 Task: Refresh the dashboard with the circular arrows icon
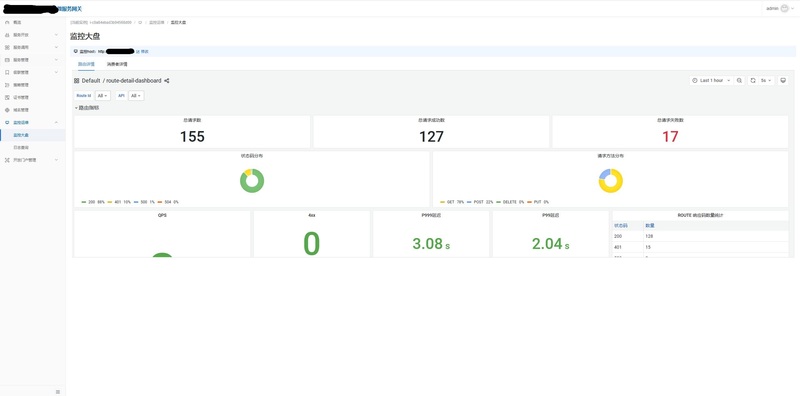pyautogui.click(x=753, y=81)
